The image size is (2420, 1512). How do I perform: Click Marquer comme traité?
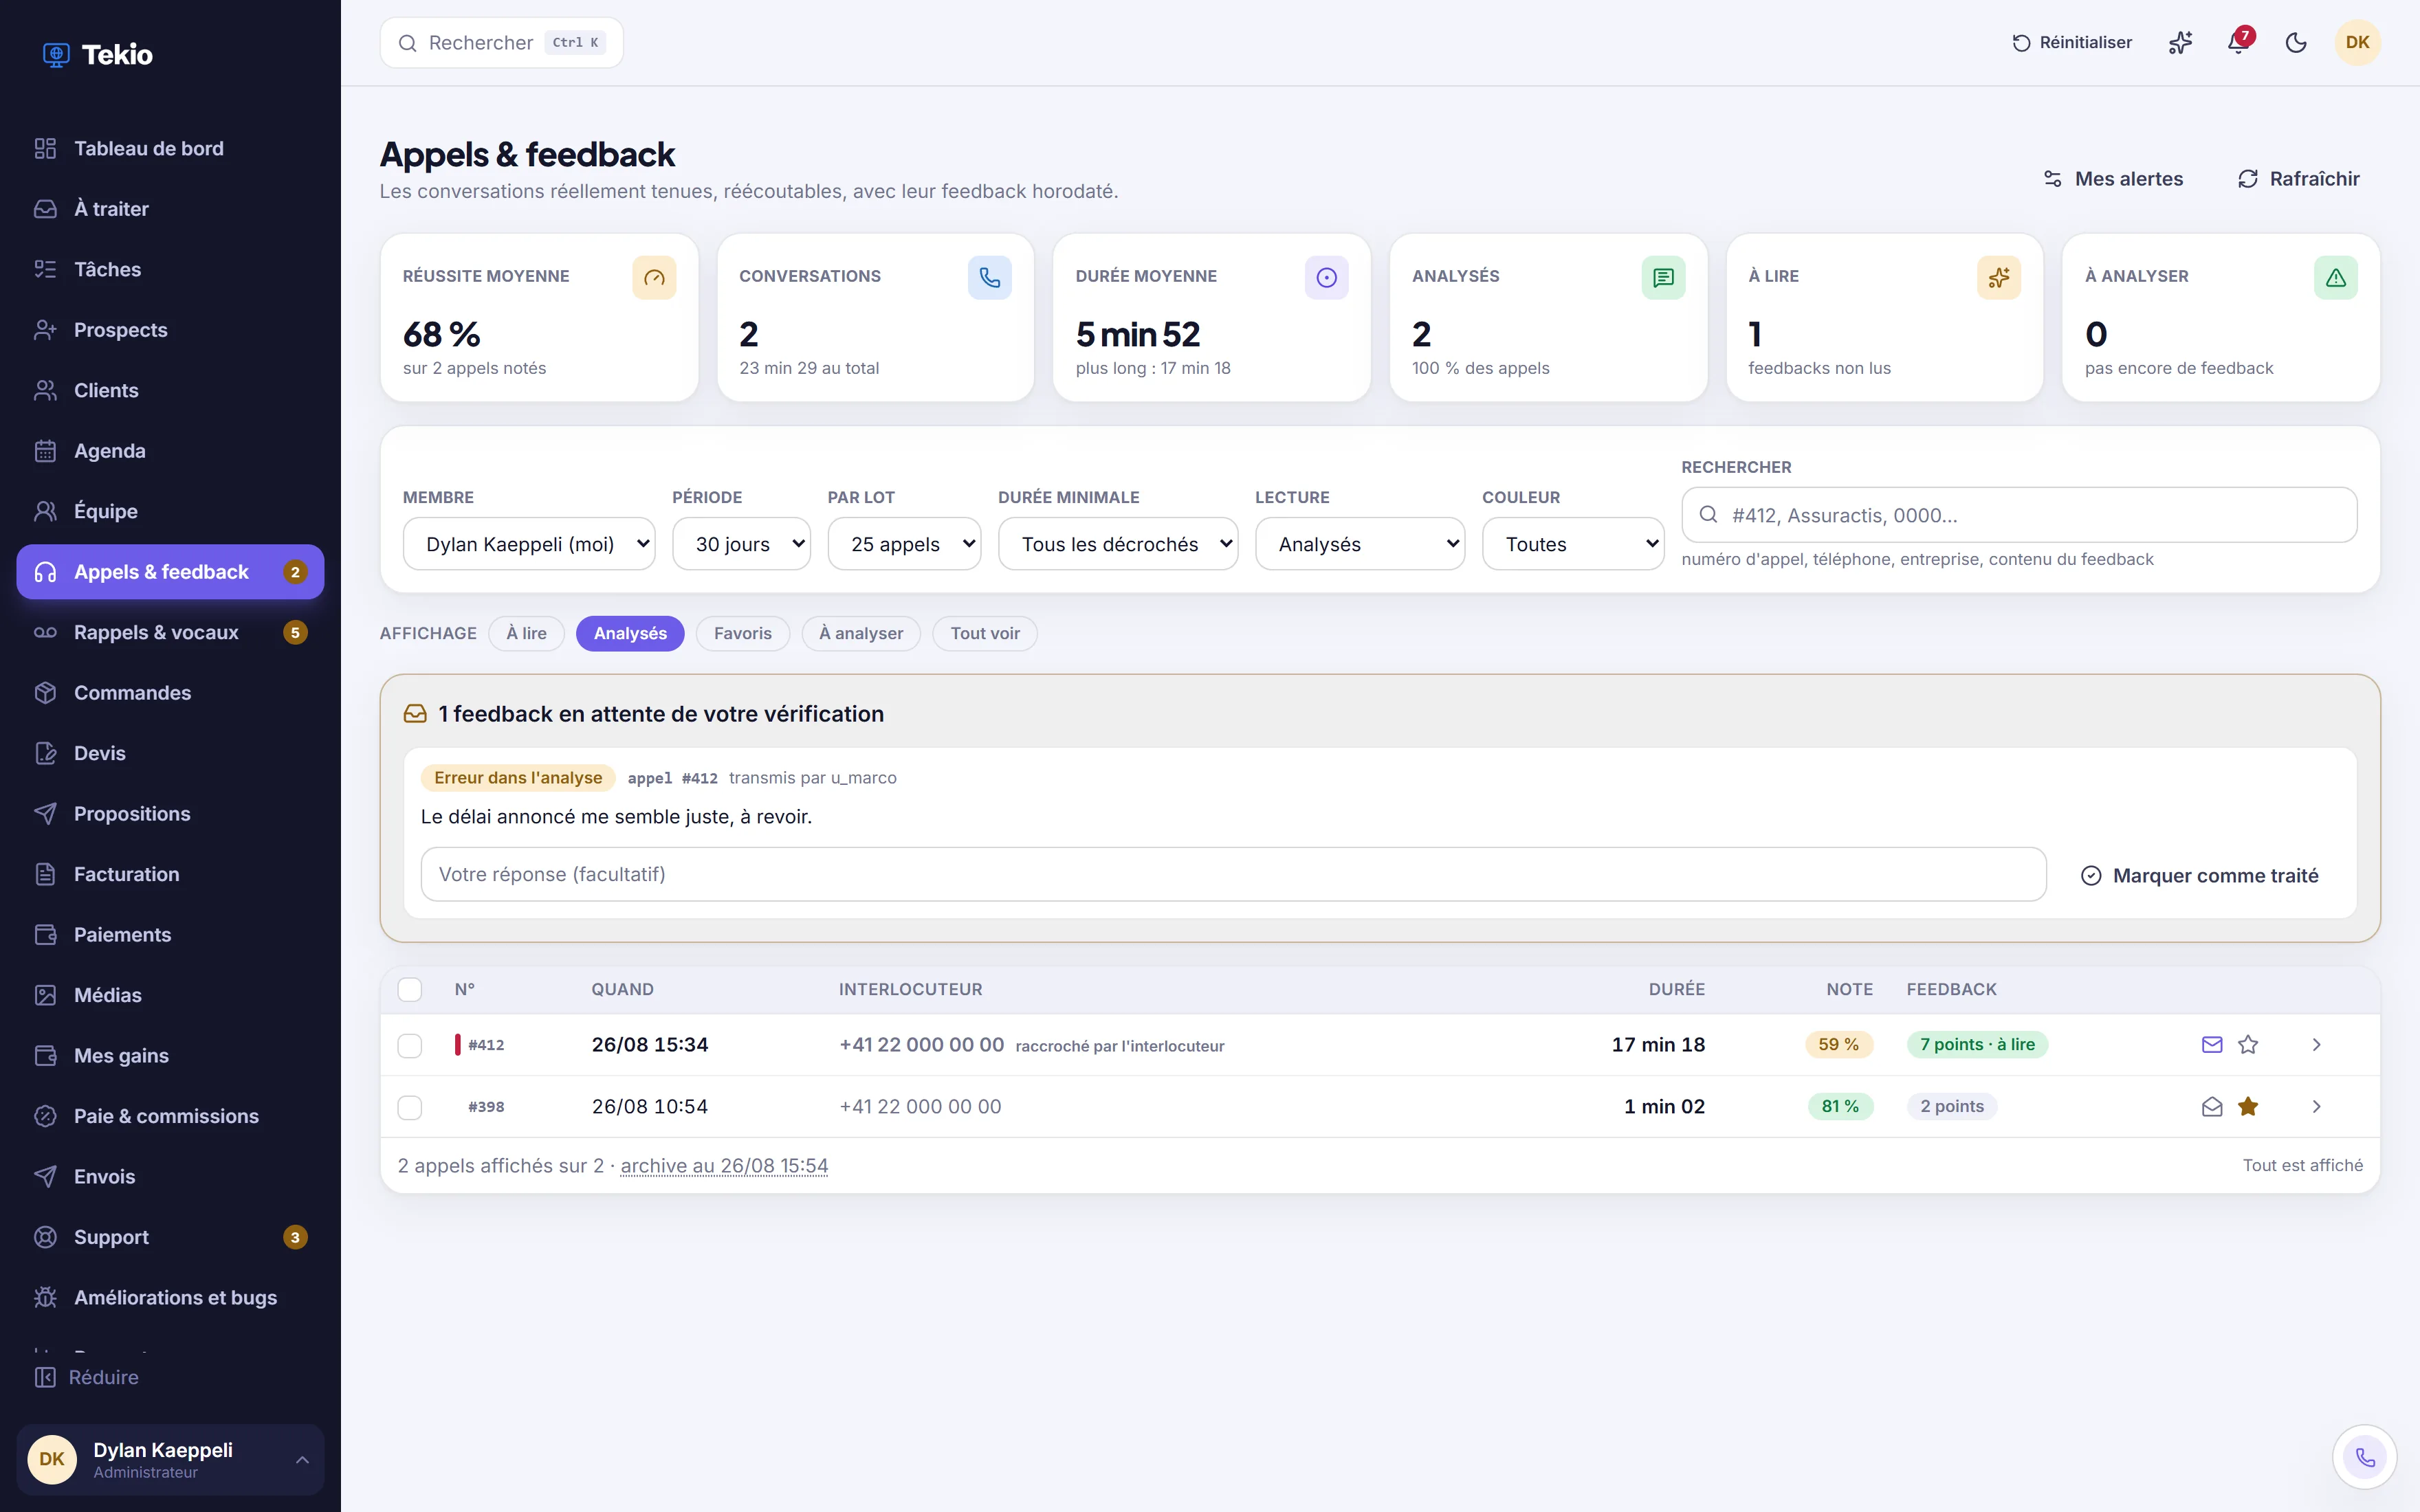click(x=2200, y=876)
